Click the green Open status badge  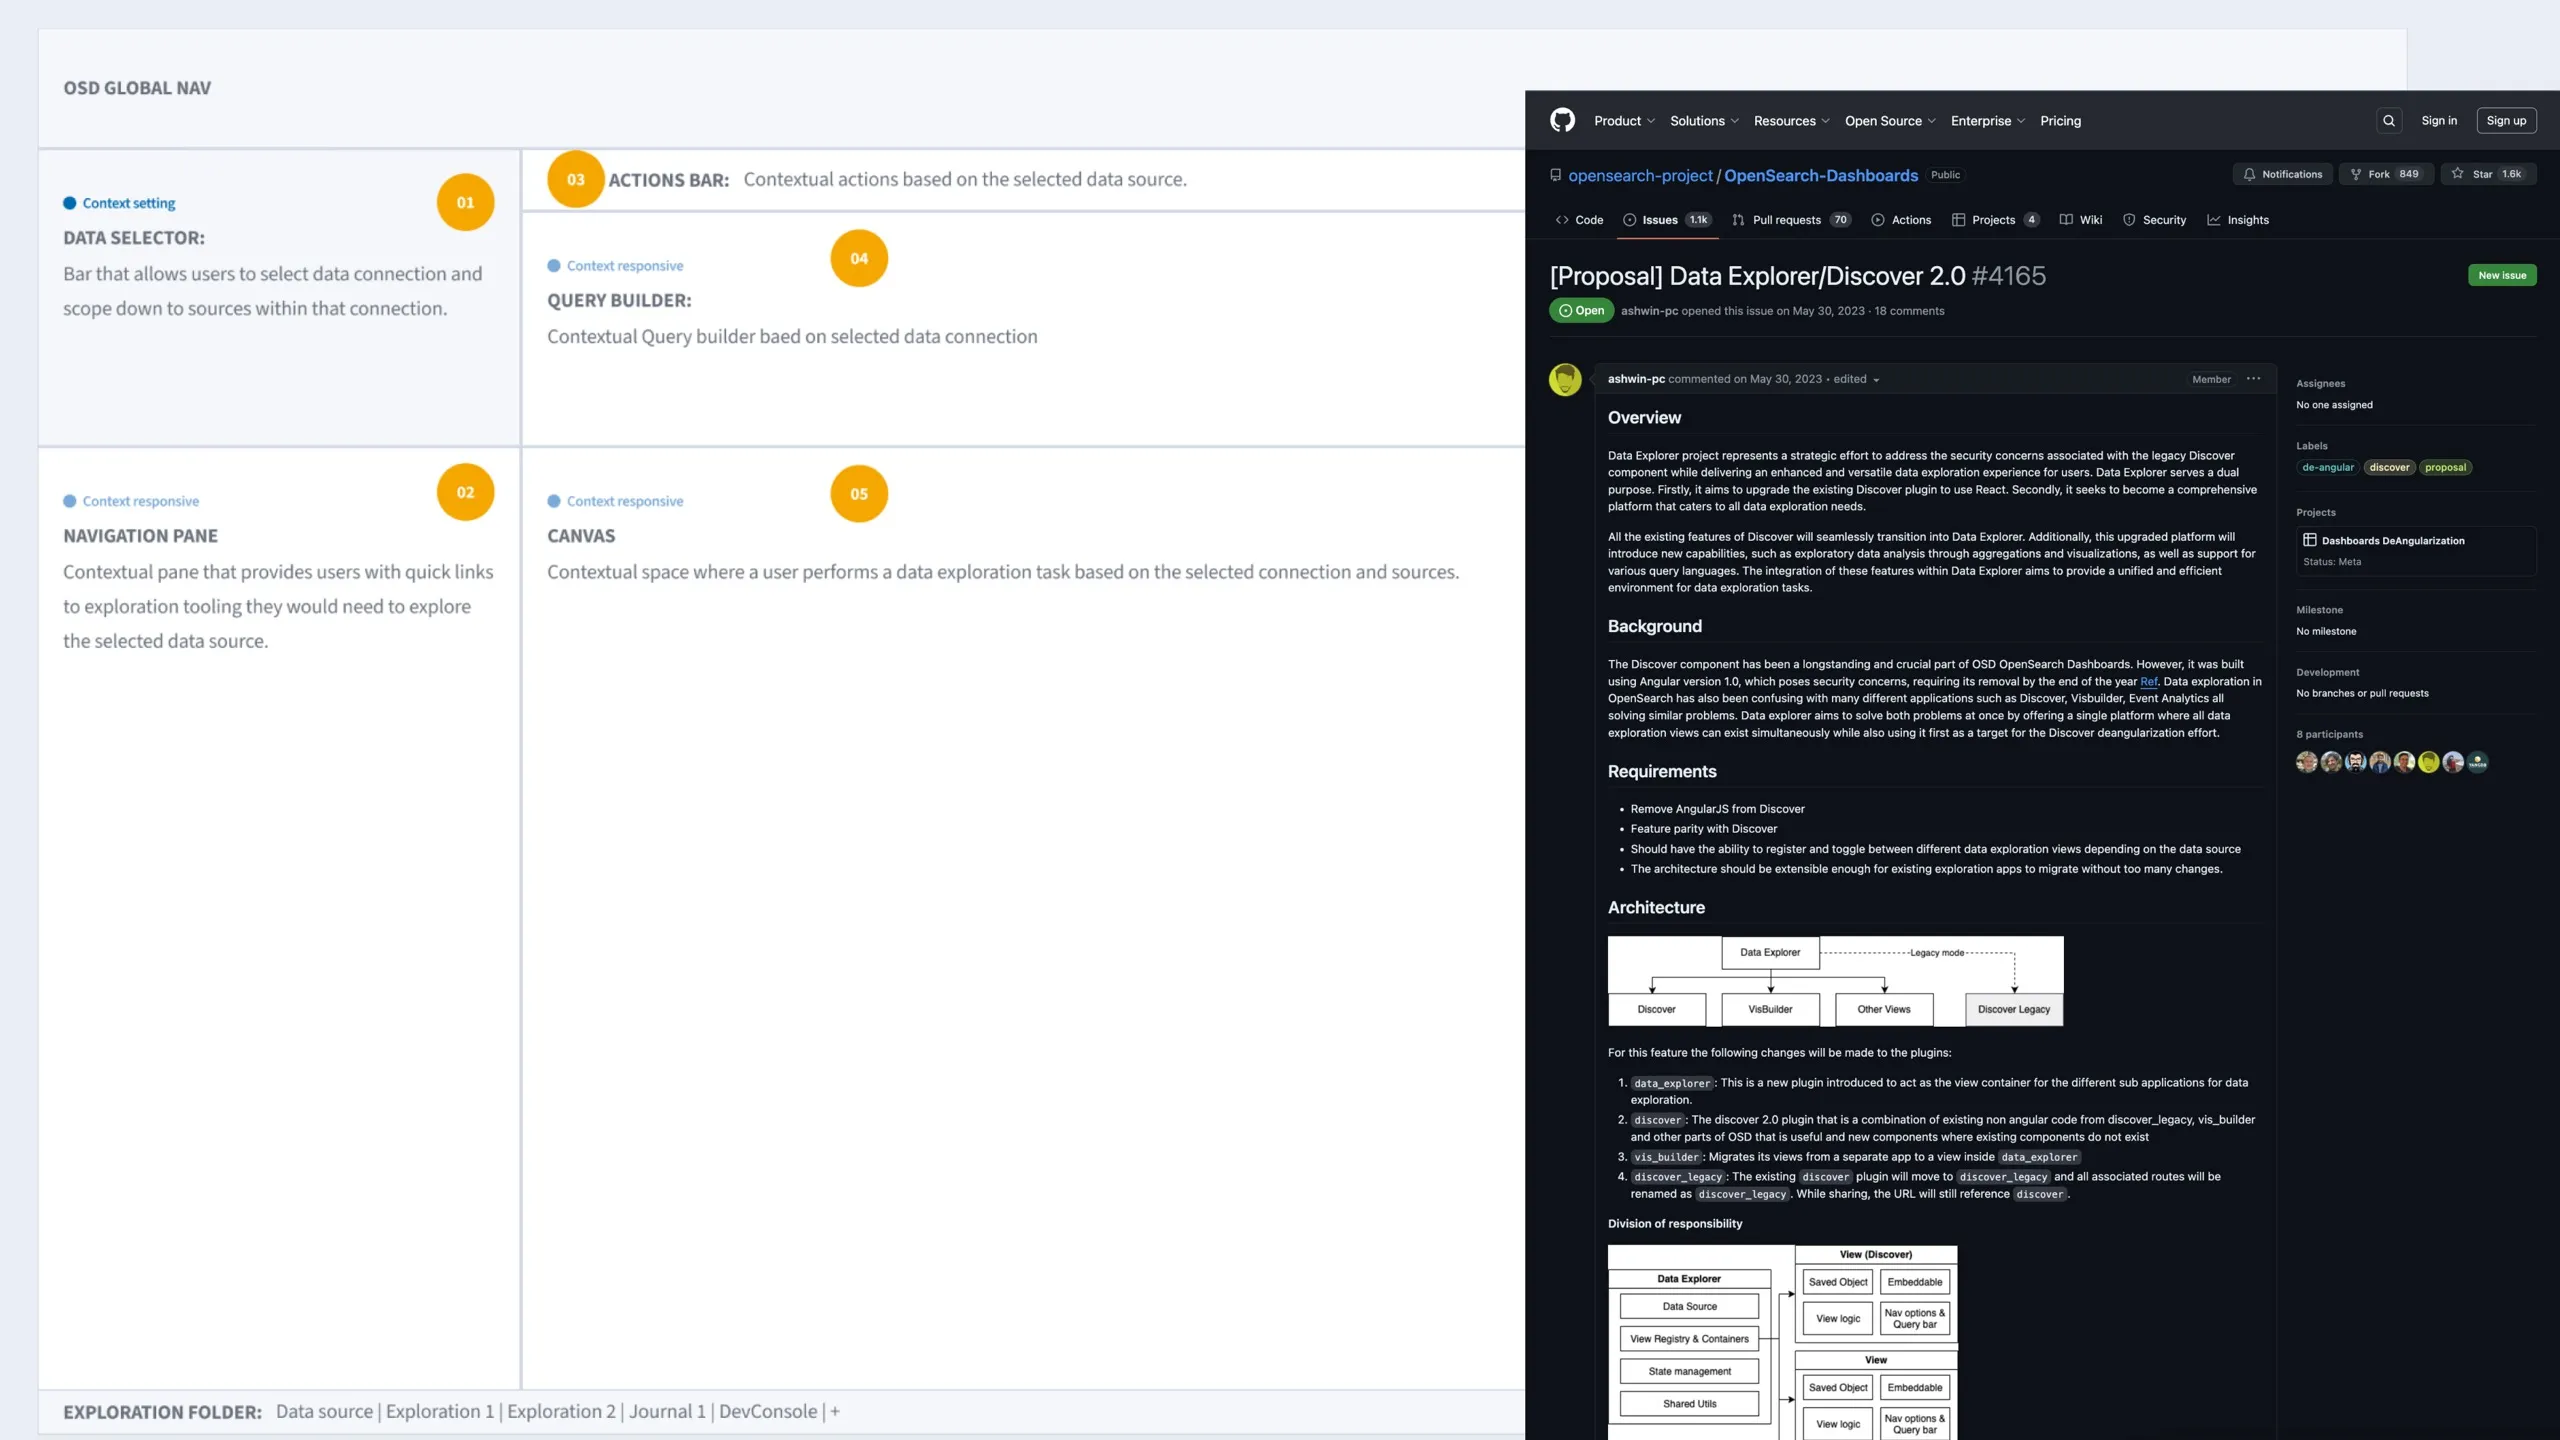click(1581, 311)
